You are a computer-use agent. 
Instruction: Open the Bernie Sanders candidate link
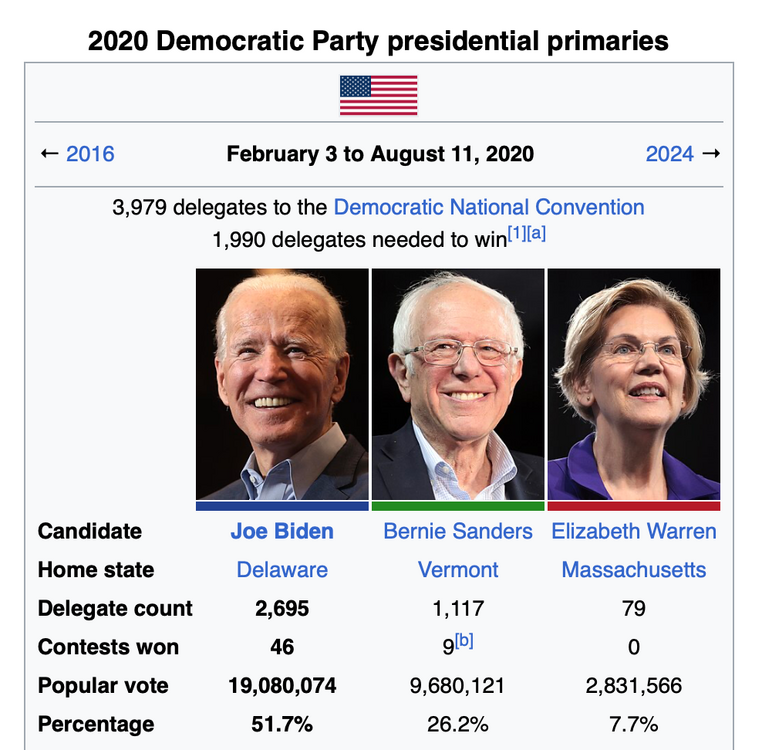click(458, 531)
